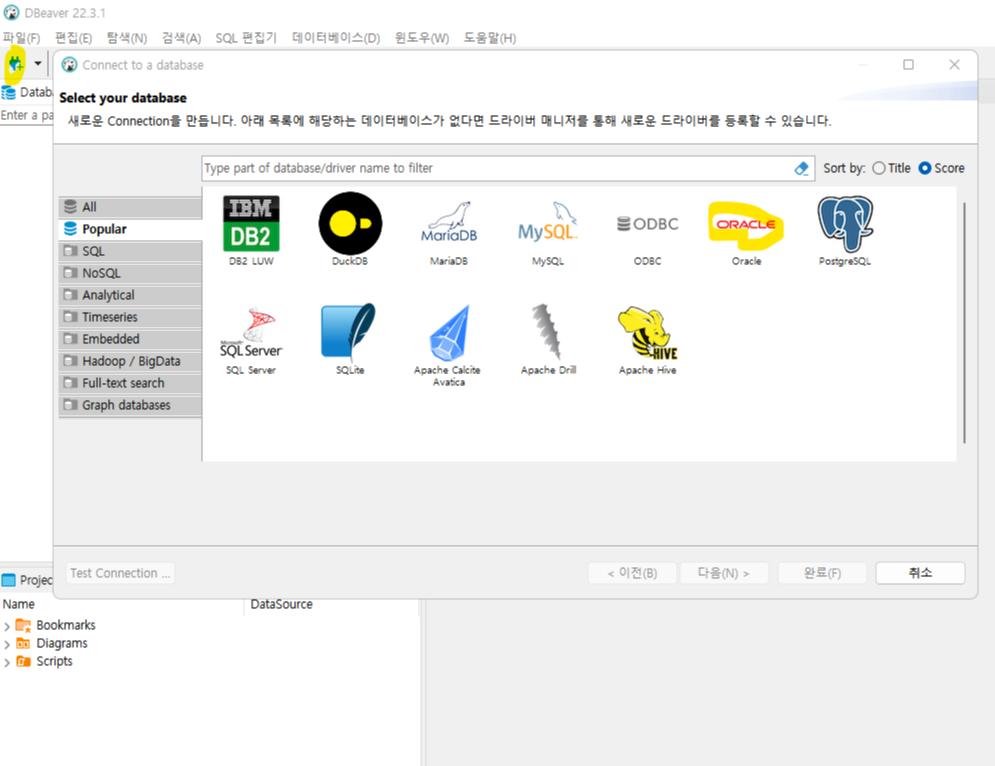Select the DB2 LUW database driver
The image size is (995, 766).
click(251, 224)
